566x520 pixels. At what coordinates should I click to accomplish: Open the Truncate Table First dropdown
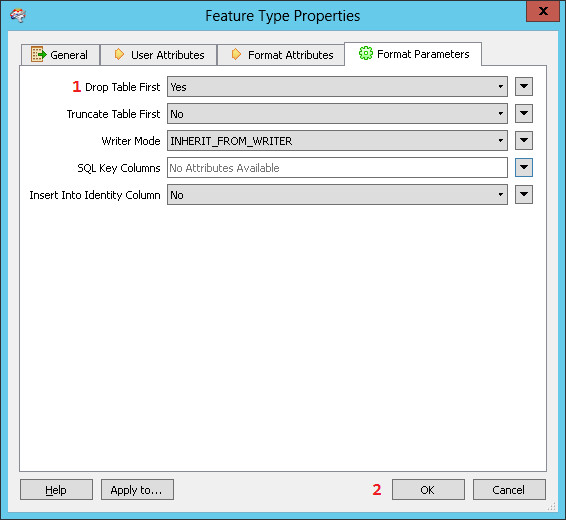(337, 114)
